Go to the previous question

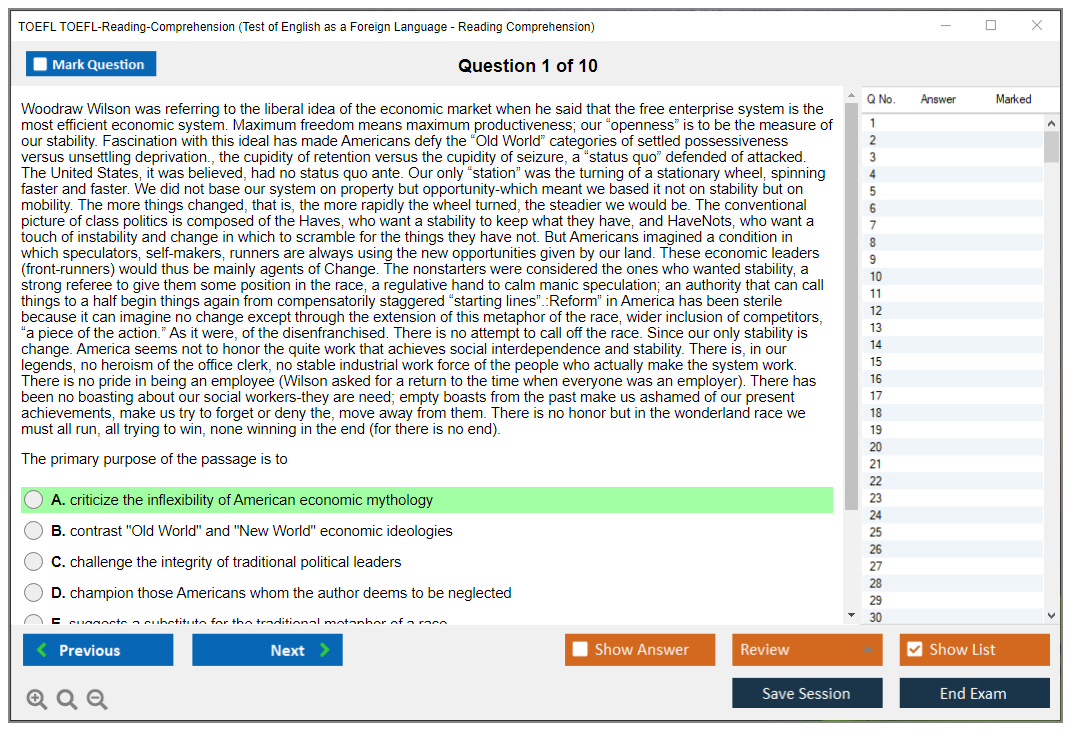[x=98, y=650]
